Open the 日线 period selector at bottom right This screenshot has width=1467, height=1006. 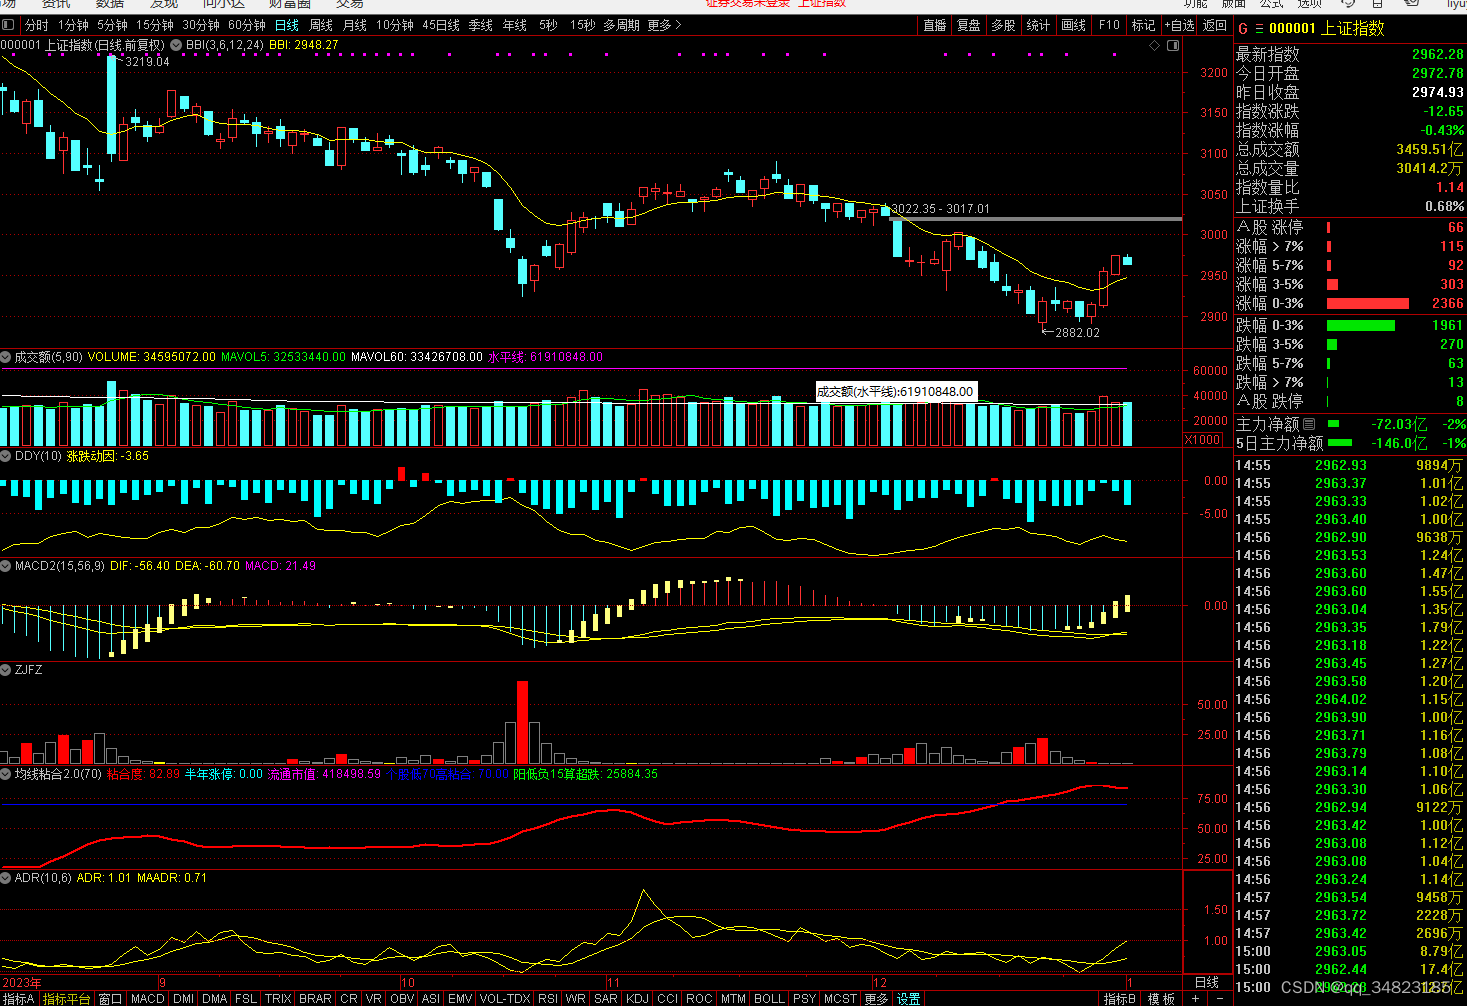pos(1207,982)
